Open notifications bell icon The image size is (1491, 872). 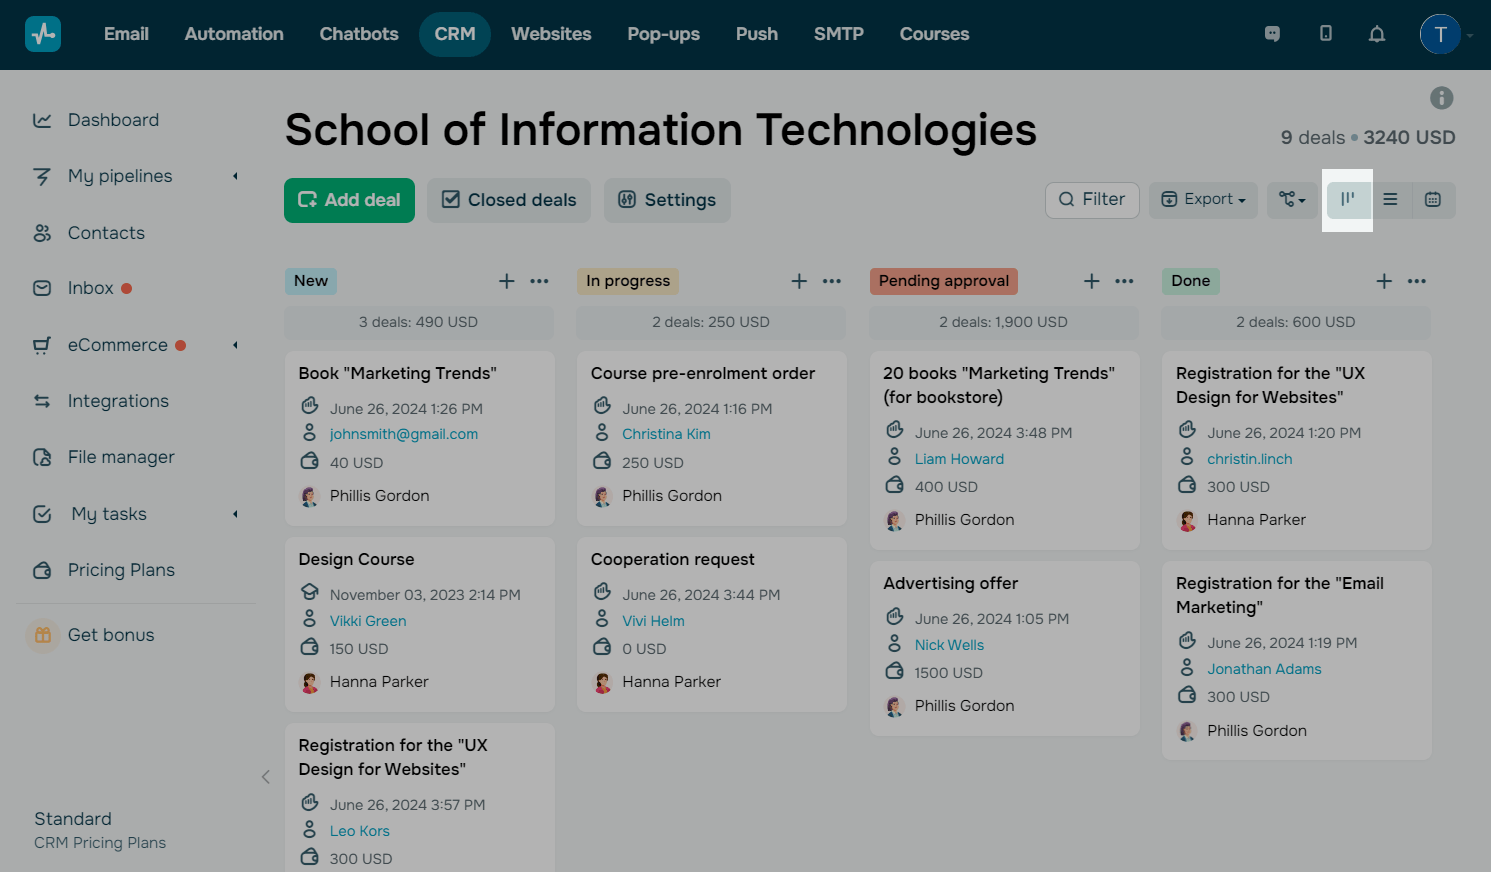pos(1377,34)
